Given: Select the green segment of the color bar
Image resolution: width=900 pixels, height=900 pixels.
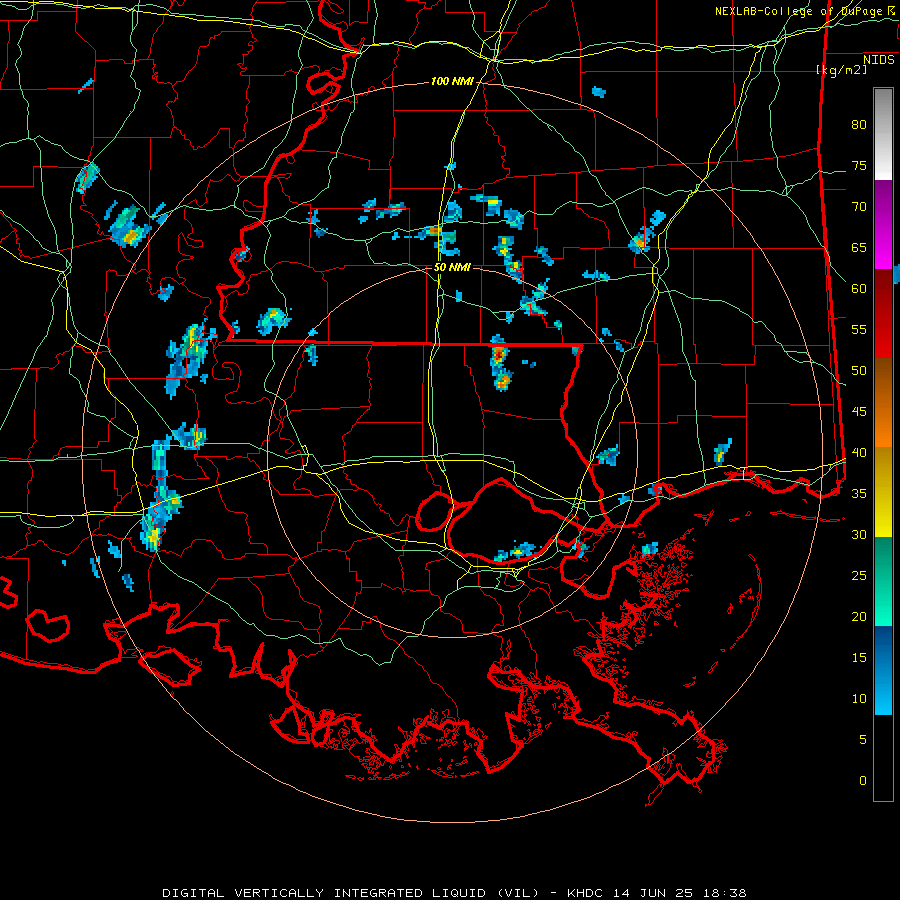Looking at the screenshot, I should pos(883,581).
